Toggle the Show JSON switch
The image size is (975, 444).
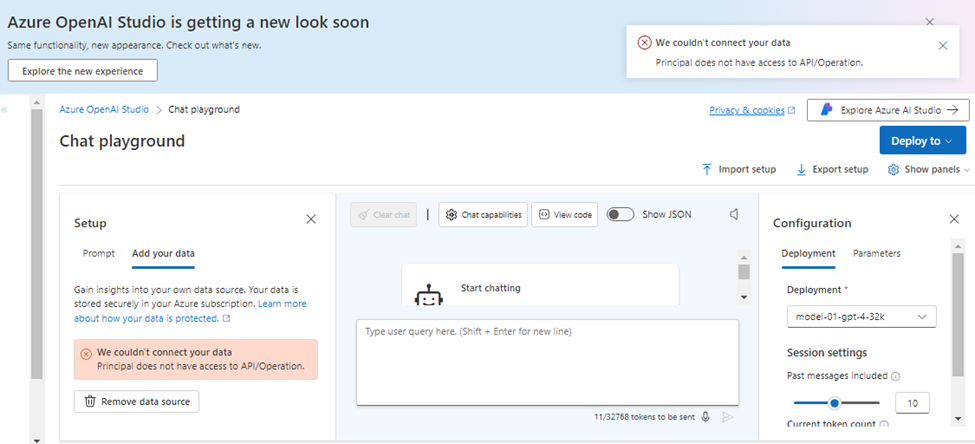(x=620, y=215)
